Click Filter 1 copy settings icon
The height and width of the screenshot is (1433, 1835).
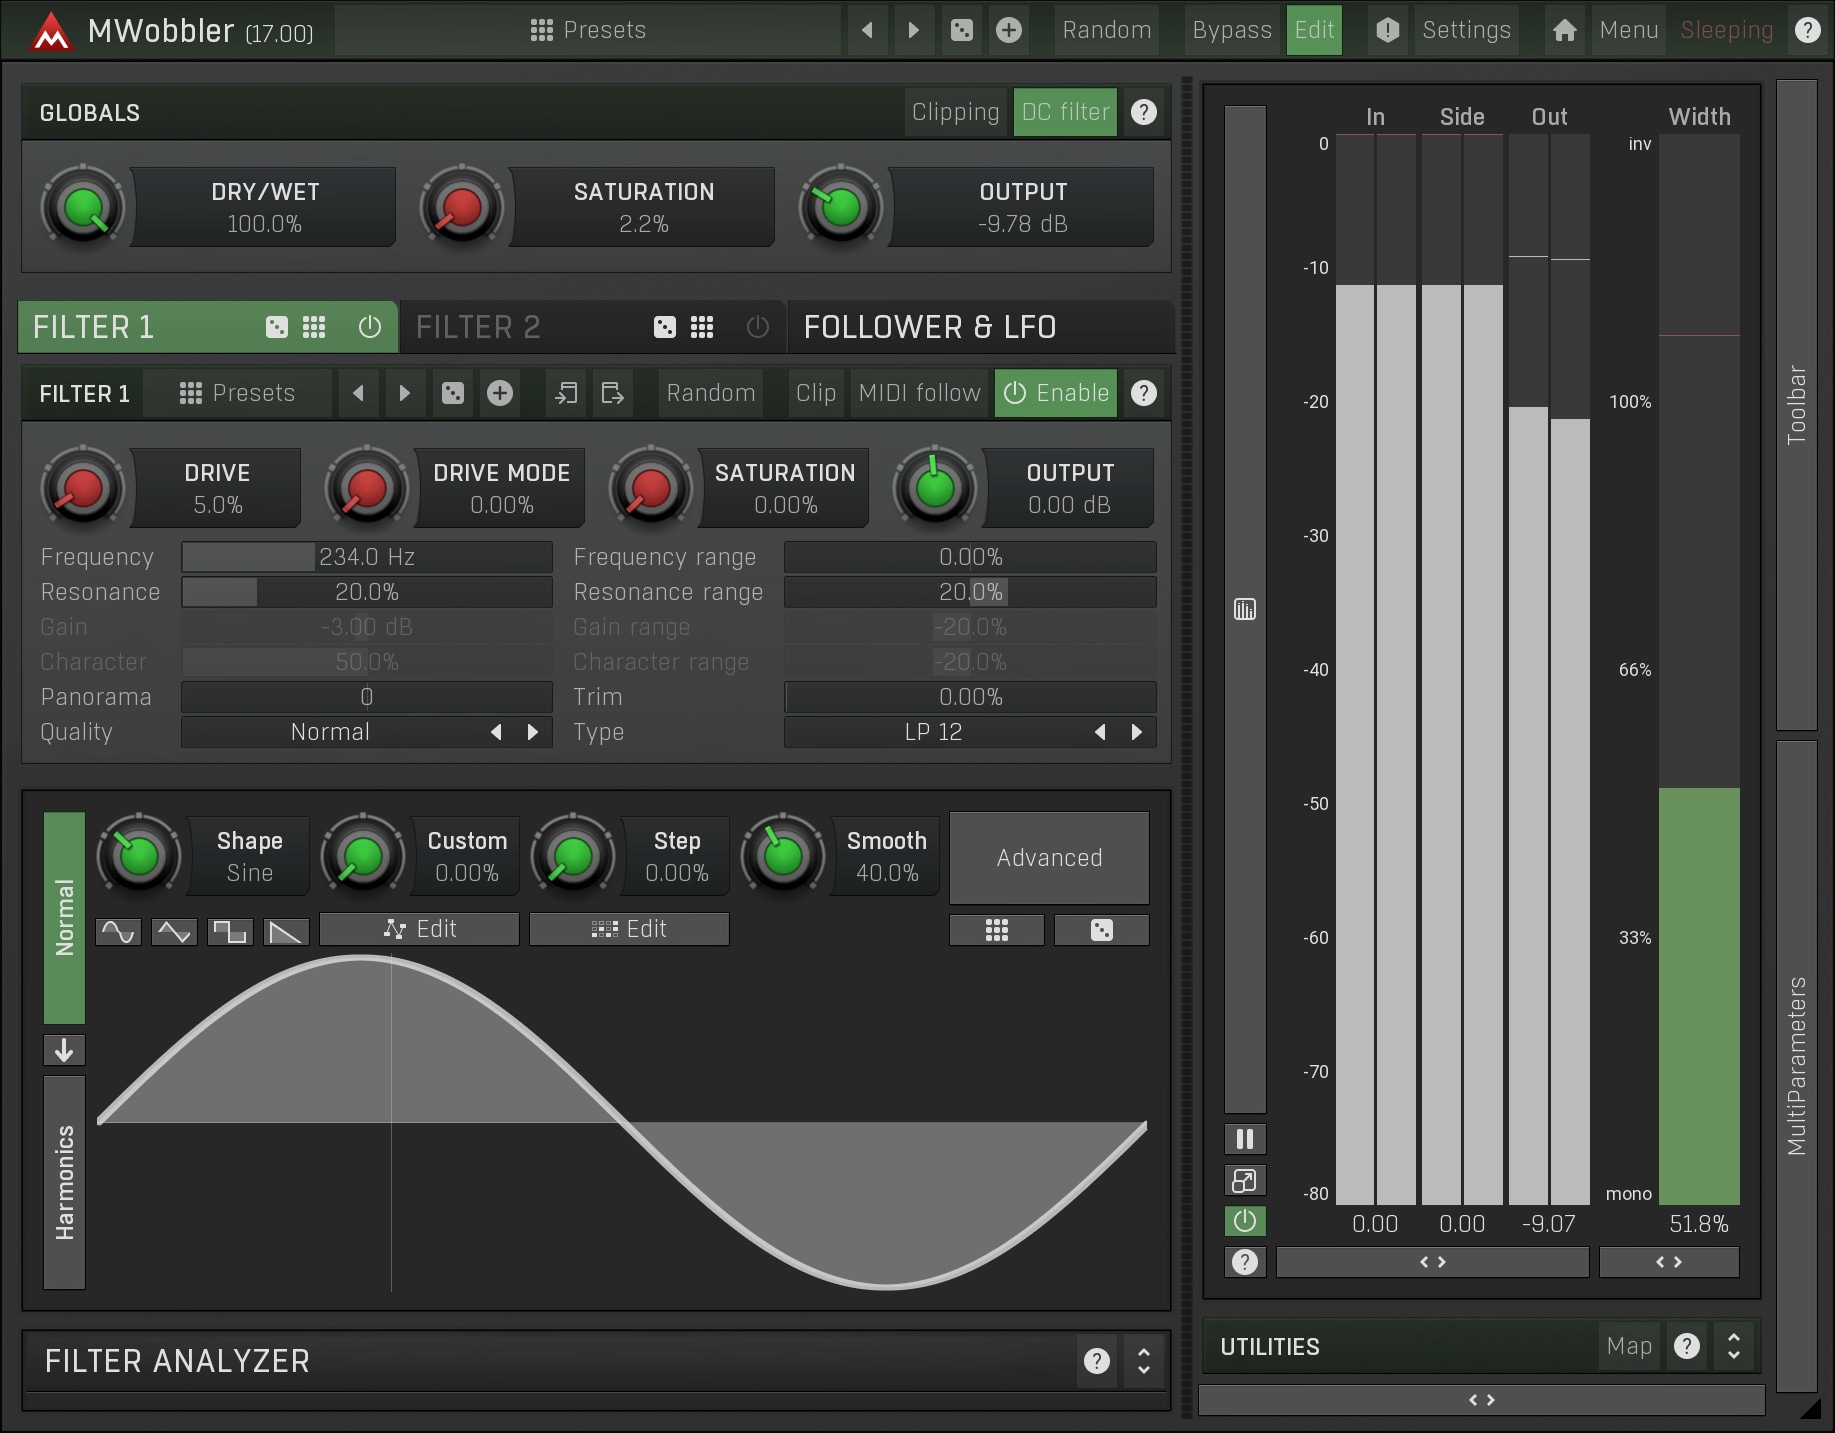pyautogui.click(x=566, y=393)
